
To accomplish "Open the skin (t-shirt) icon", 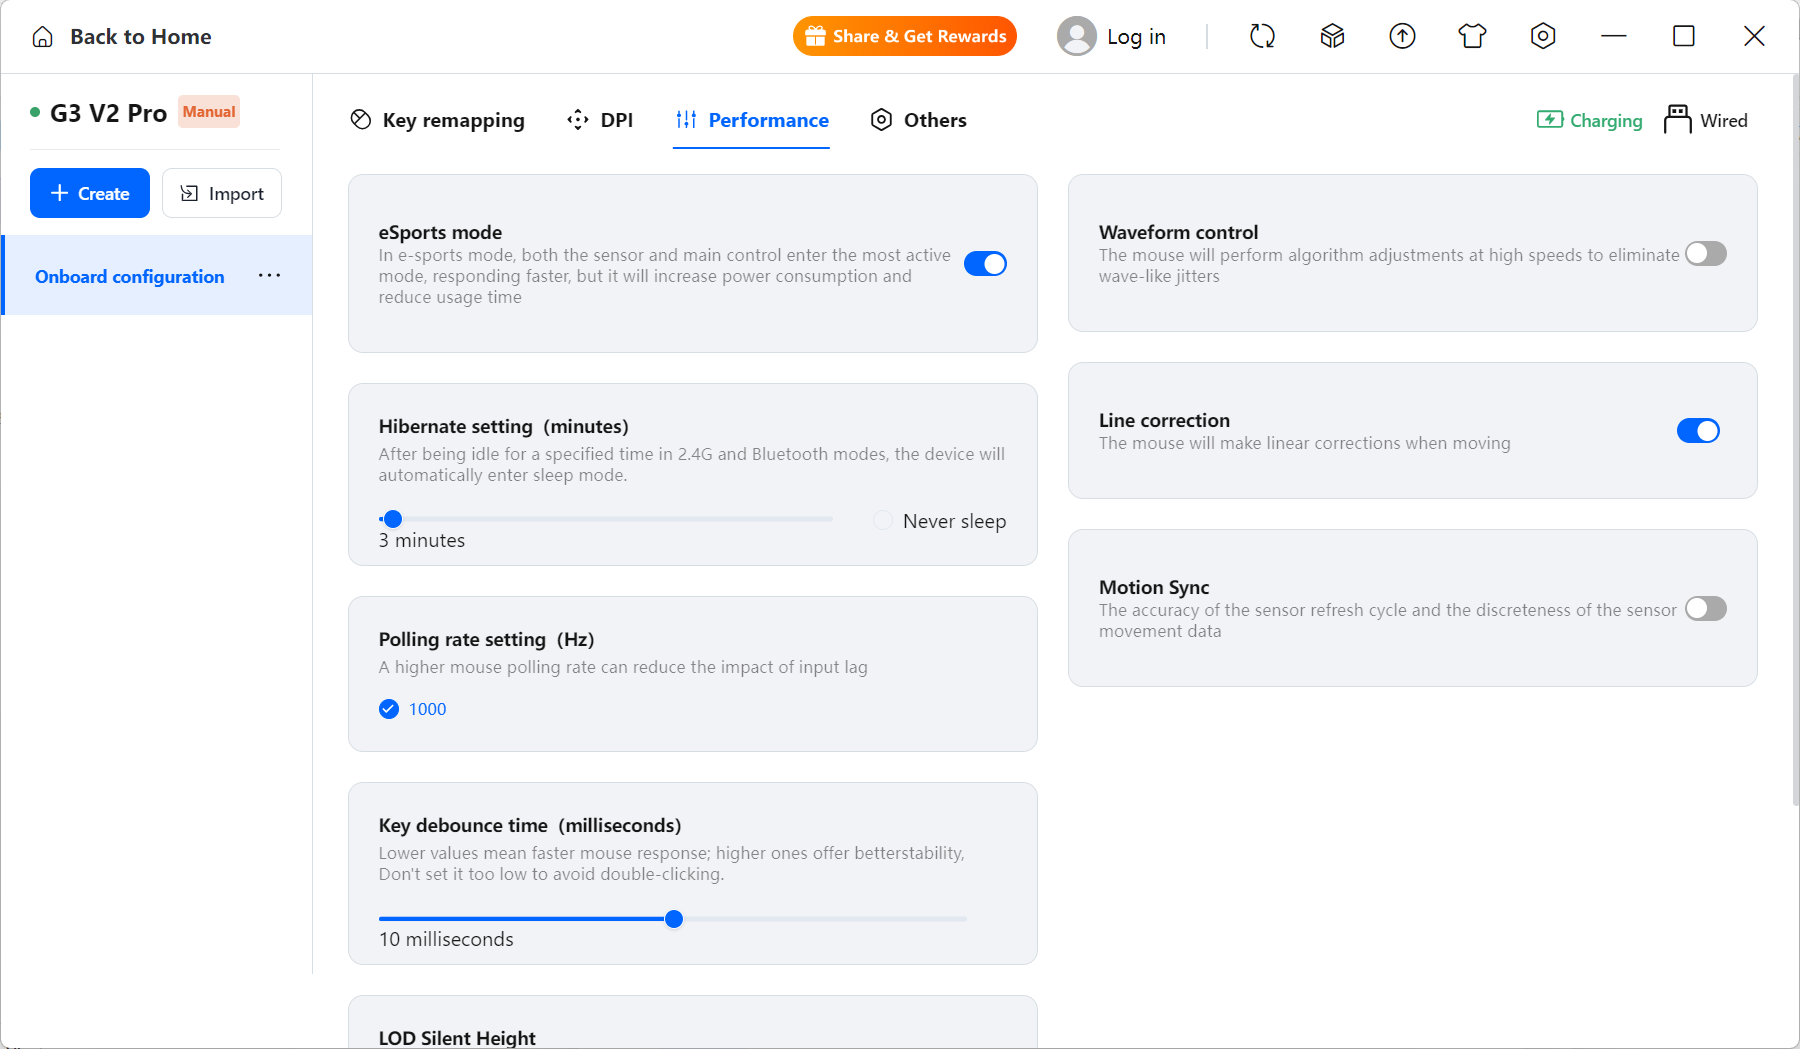I will pyautogui.click(x=1472, y=37).
